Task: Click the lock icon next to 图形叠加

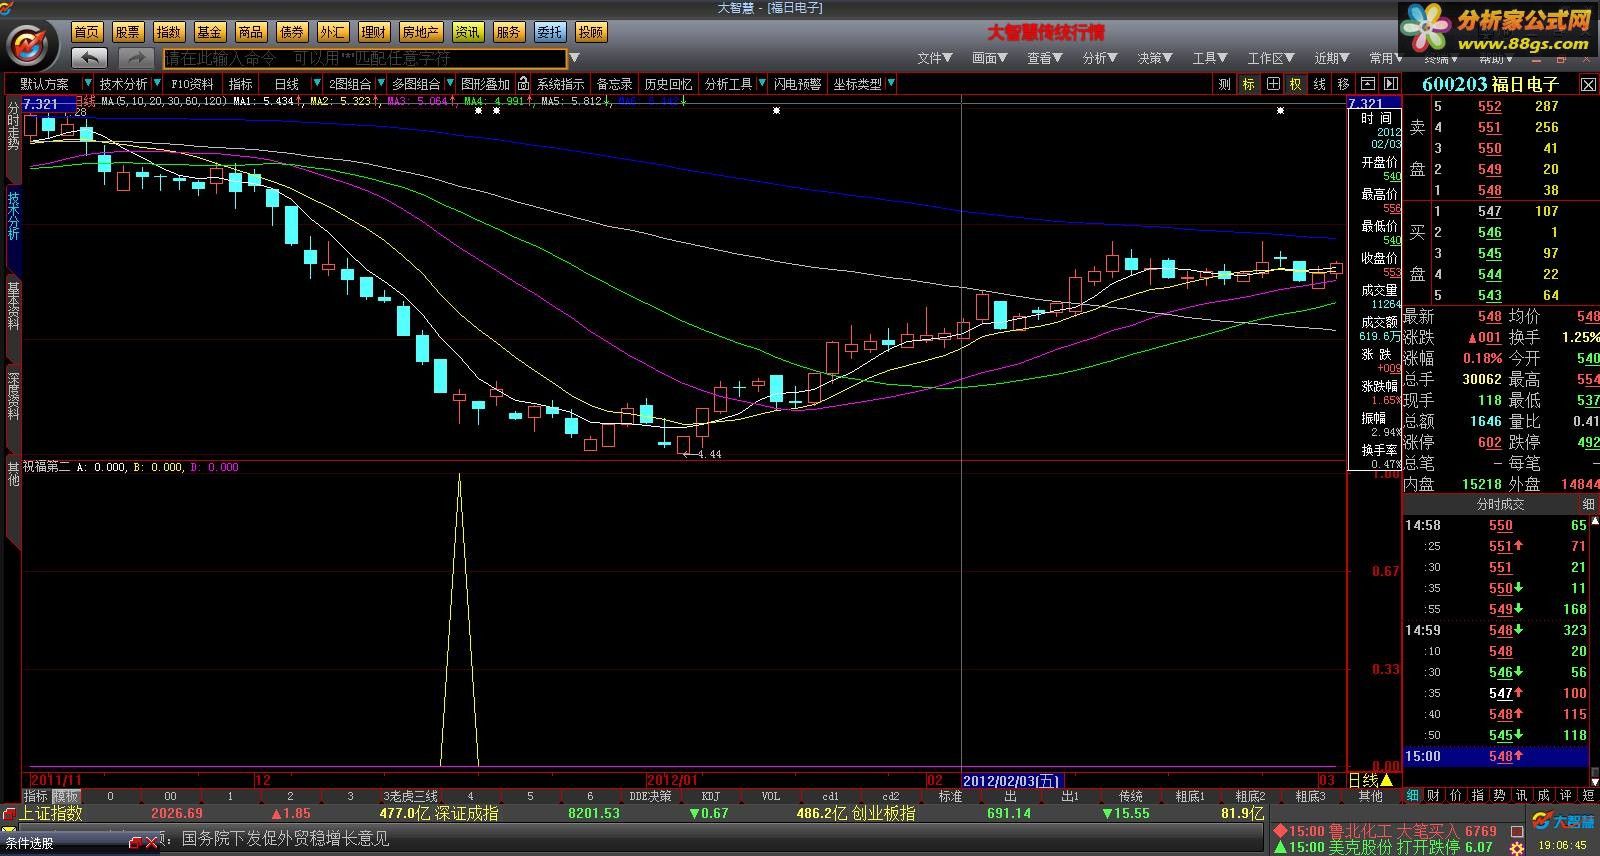Action: pyautogui.click(x=523, y=84)
